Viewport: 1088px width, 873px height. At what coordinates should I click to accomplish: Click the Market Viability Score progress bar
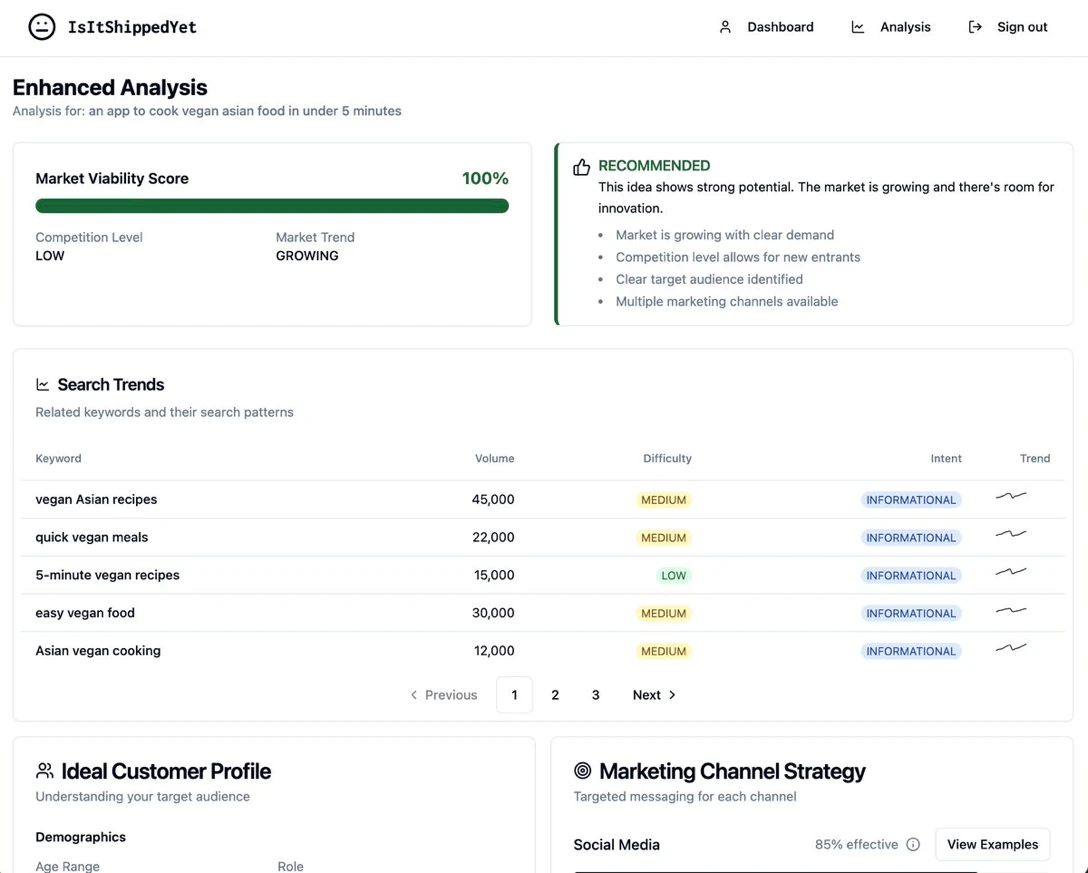point(272,206)
